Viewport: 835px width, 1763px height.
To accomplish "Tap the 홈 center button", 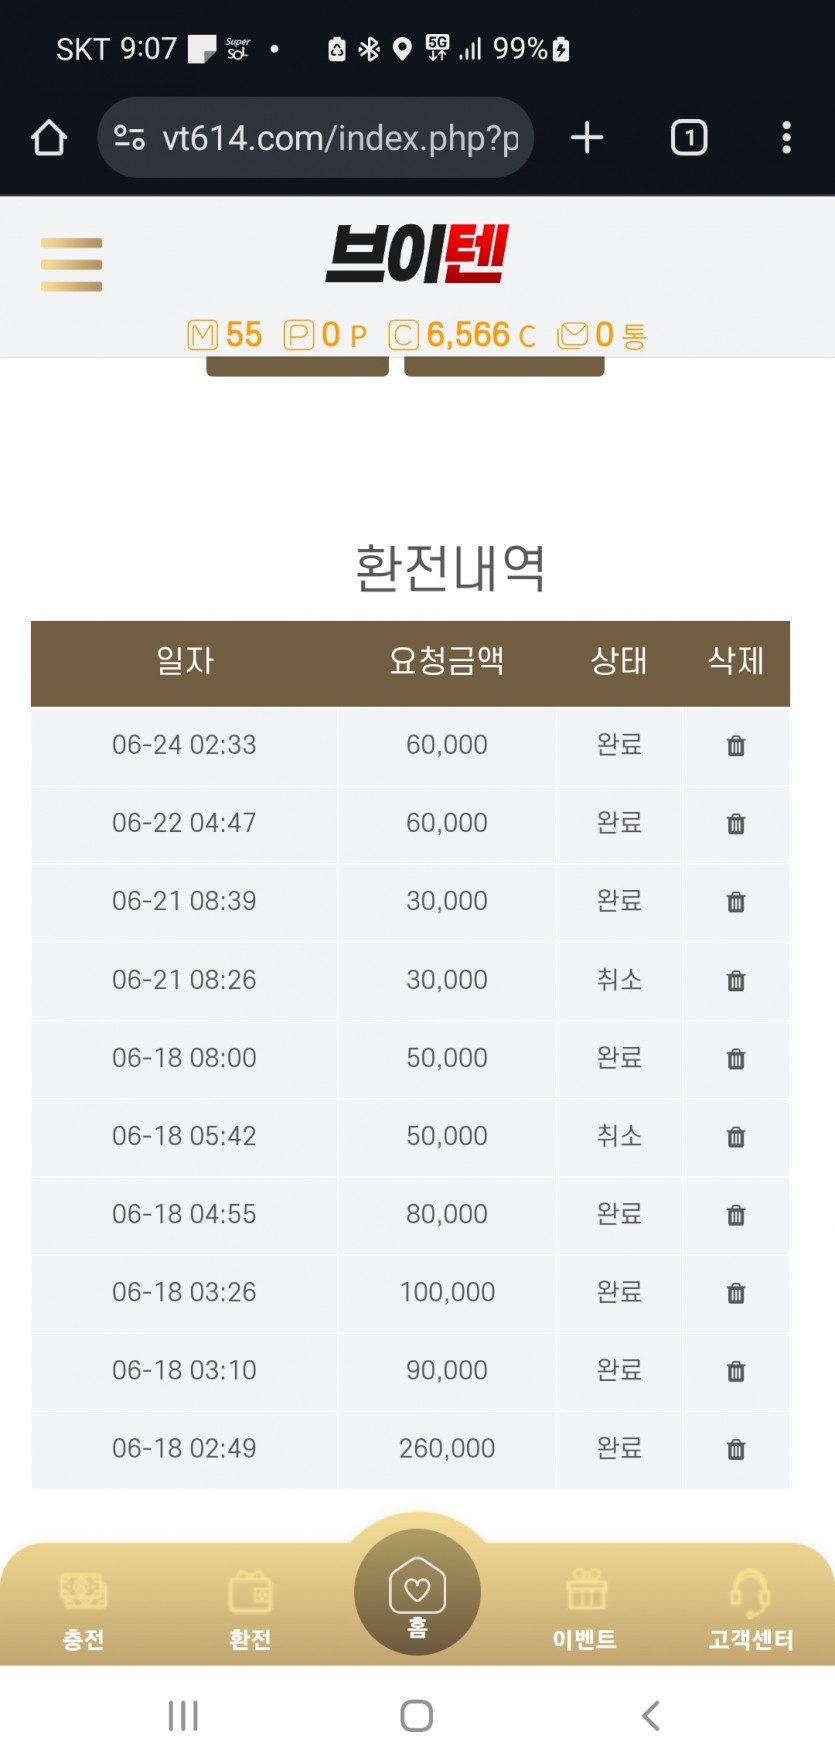I will point(417,1592).
